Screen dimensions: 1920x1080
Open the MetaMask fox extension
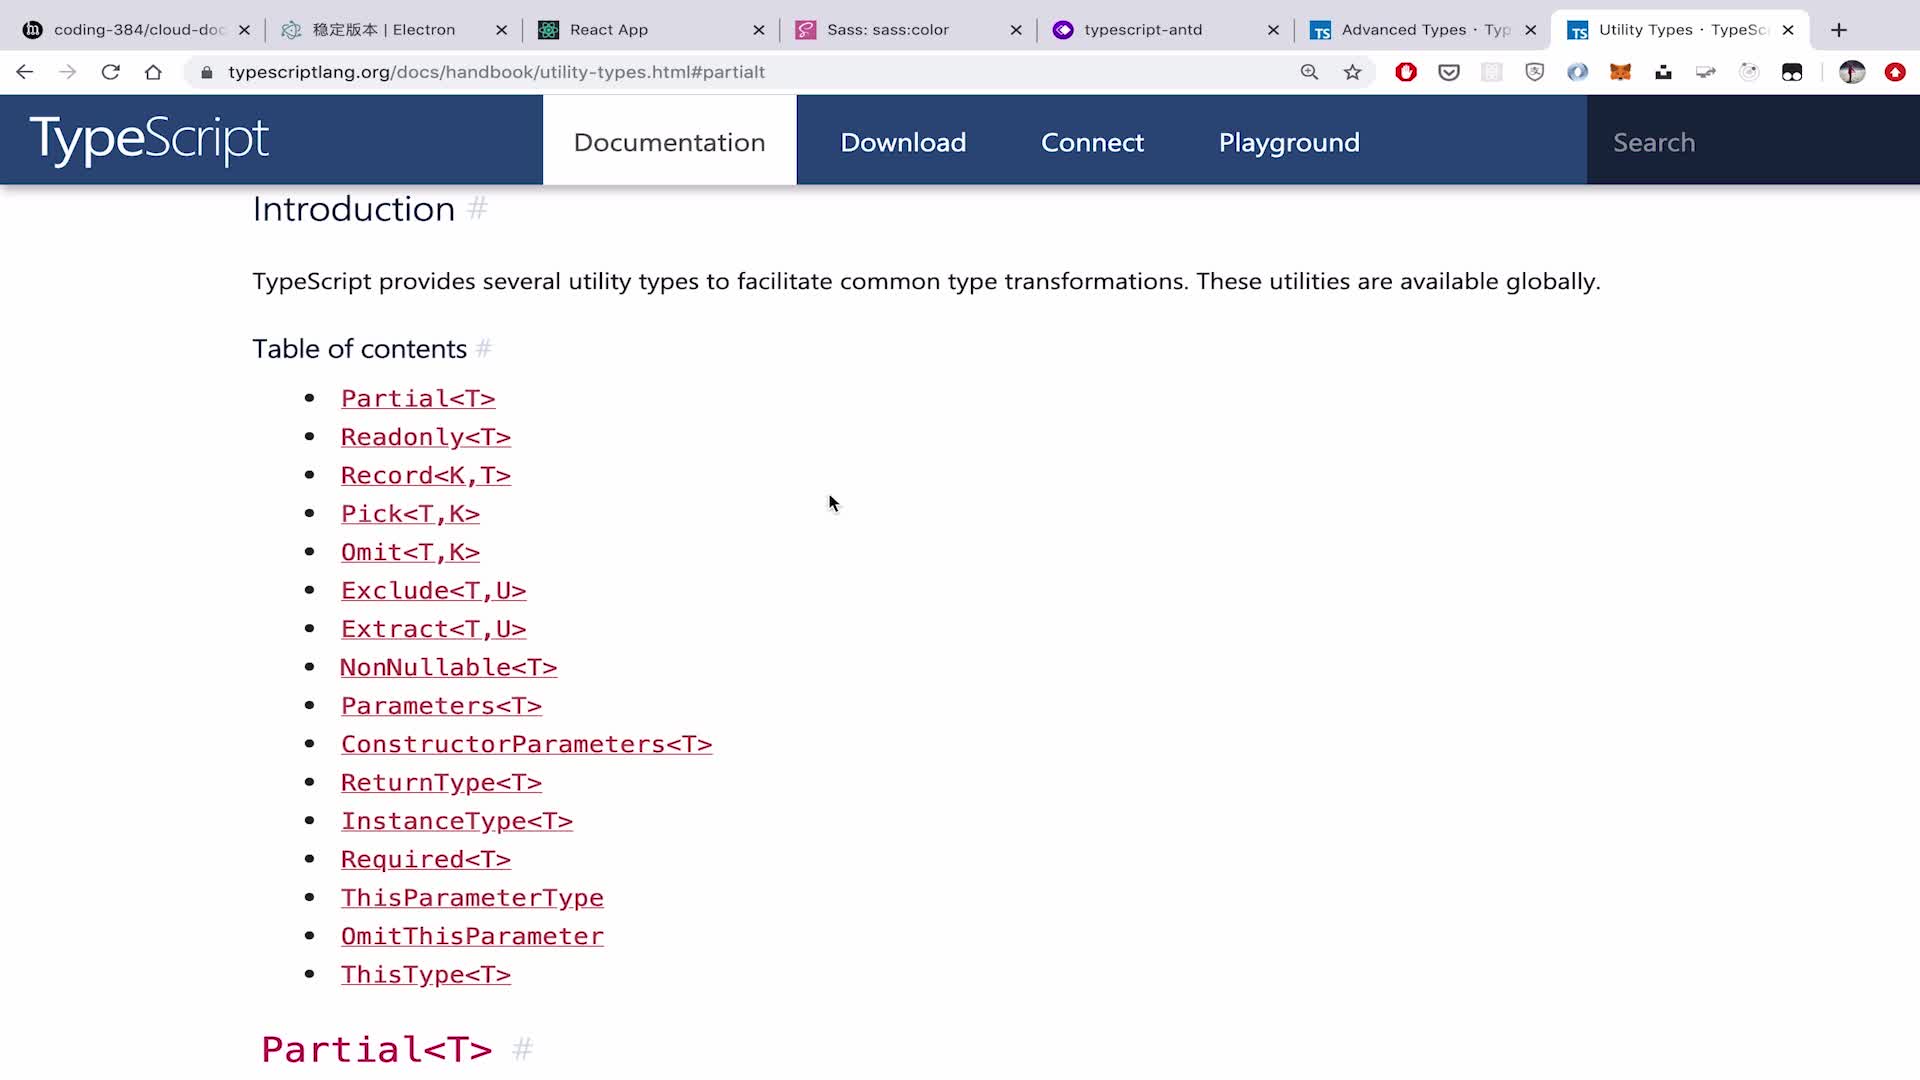click(x=1620, y=72)
